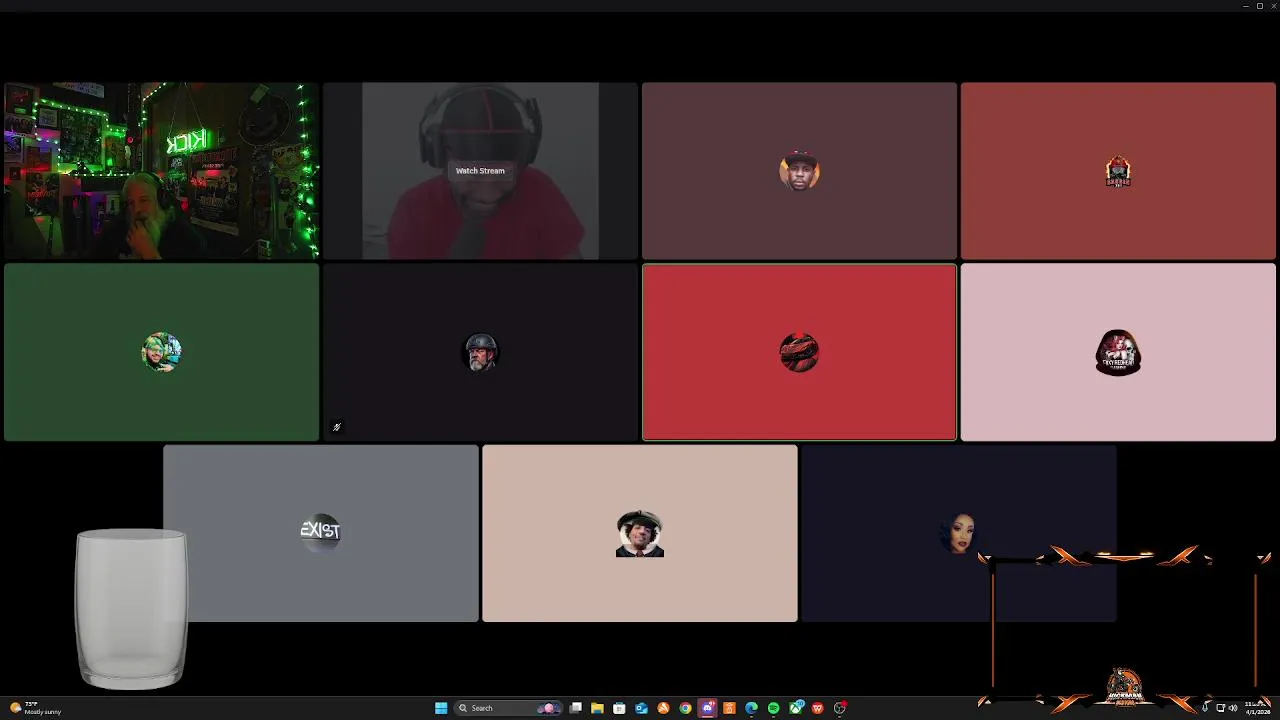This screenshot has width=1280, height=720.
Task: Click the volume icon in the system tray
Action: (x=1233, y=708)
